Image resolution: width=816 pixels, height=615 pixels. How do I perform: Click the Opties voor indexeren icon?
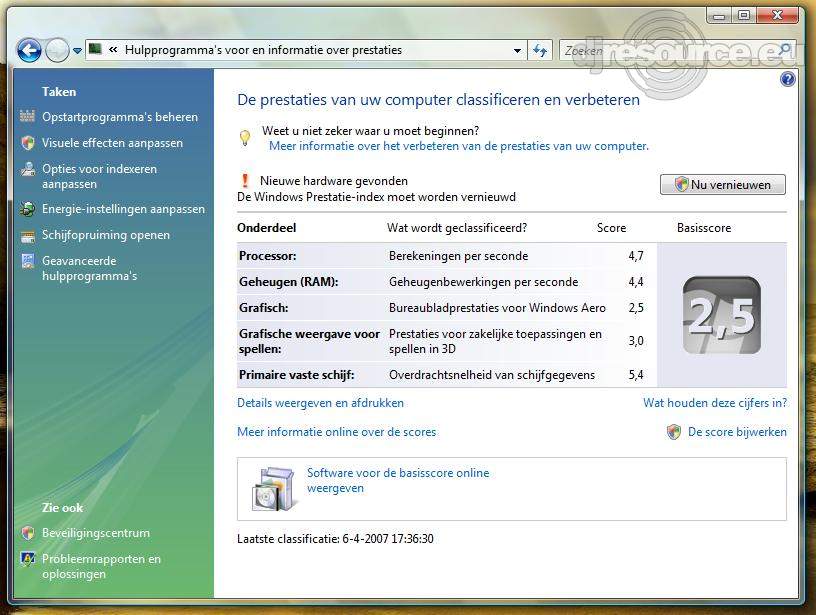coord(28,170)
